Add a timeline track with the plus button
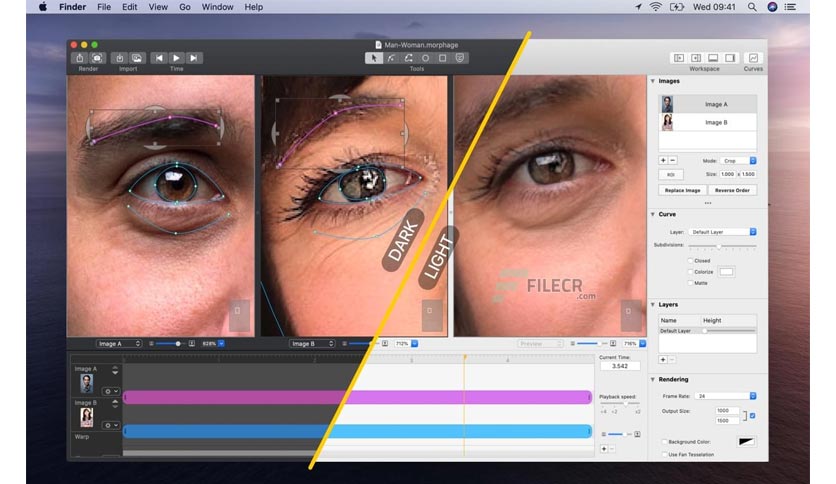The width and height of the screenshot is (836, 484). [604, 449]
